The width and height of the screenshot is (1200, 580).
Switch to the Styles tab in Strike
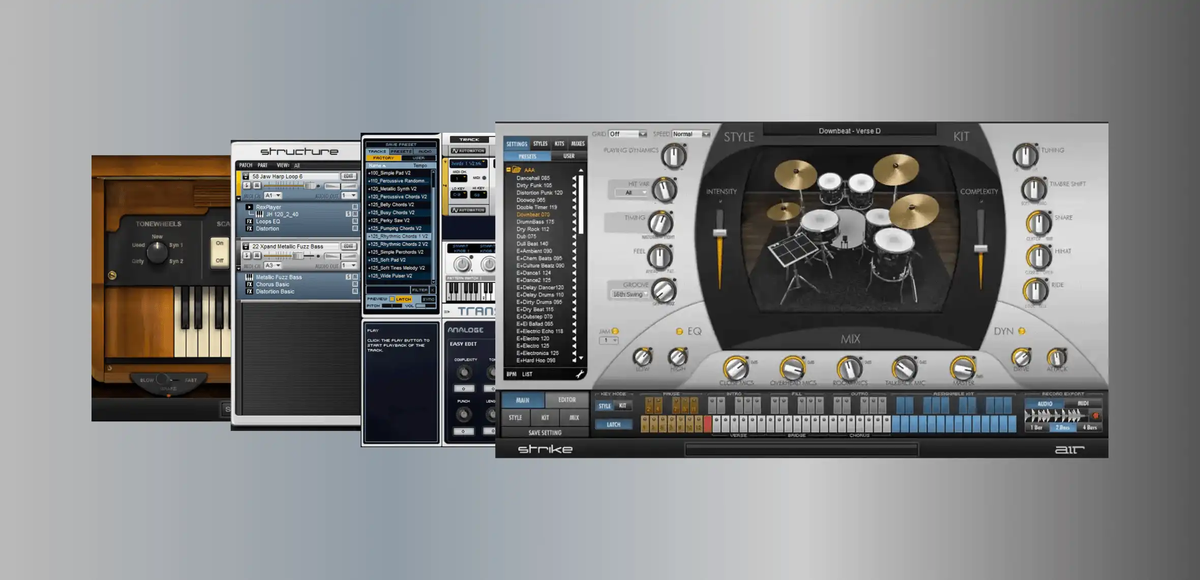pos(540,144)
